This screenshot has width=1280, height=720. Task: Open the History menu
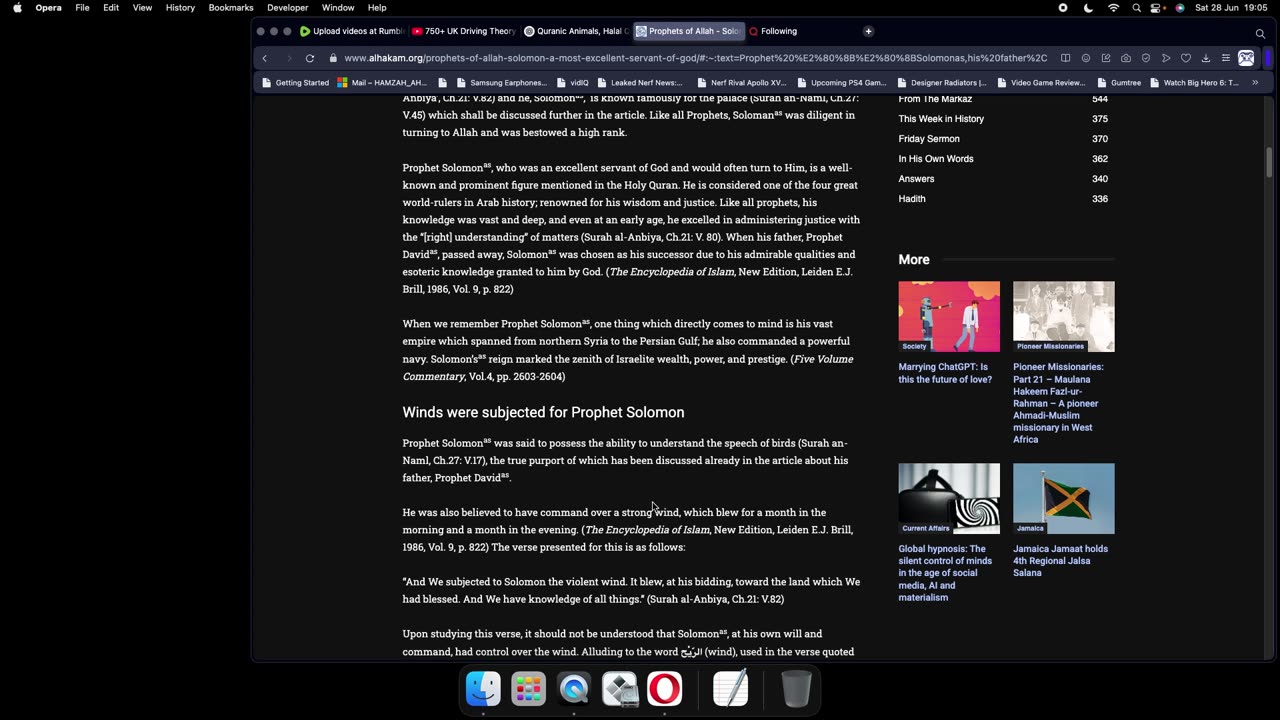[x=180, y=7]
